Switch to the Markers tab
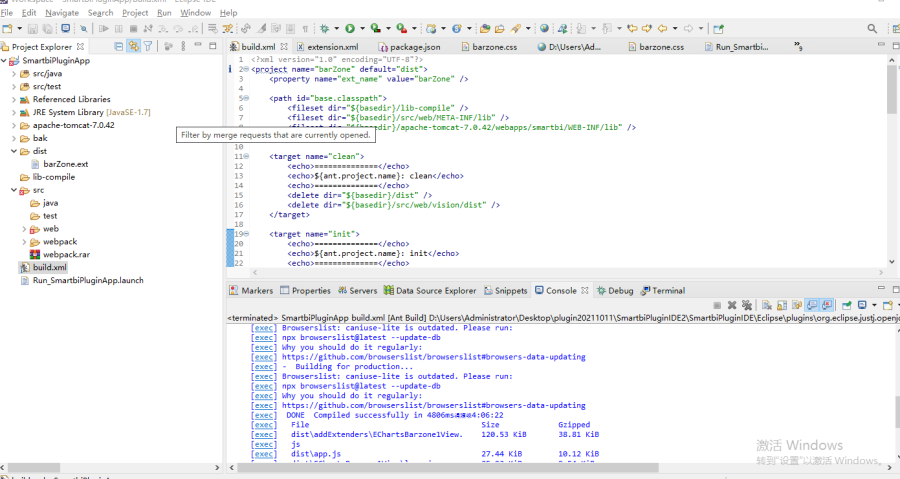The height and width of the screenshot is (479, 900). 251,290
